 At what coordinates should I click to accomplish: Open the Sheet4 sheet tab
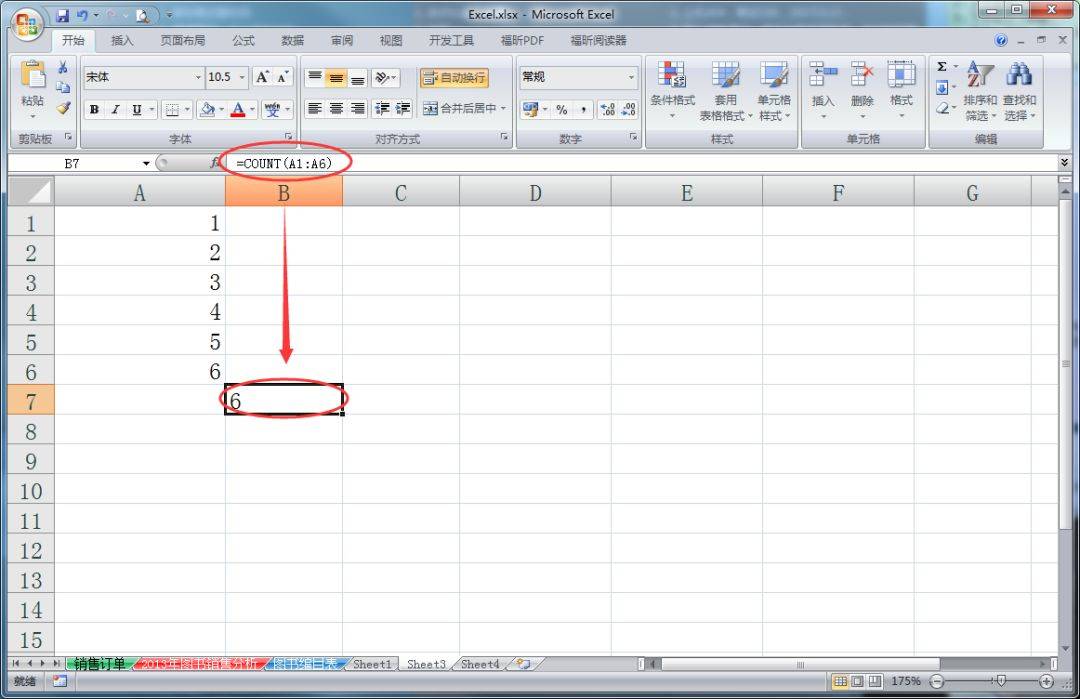(x=480, y=664)
